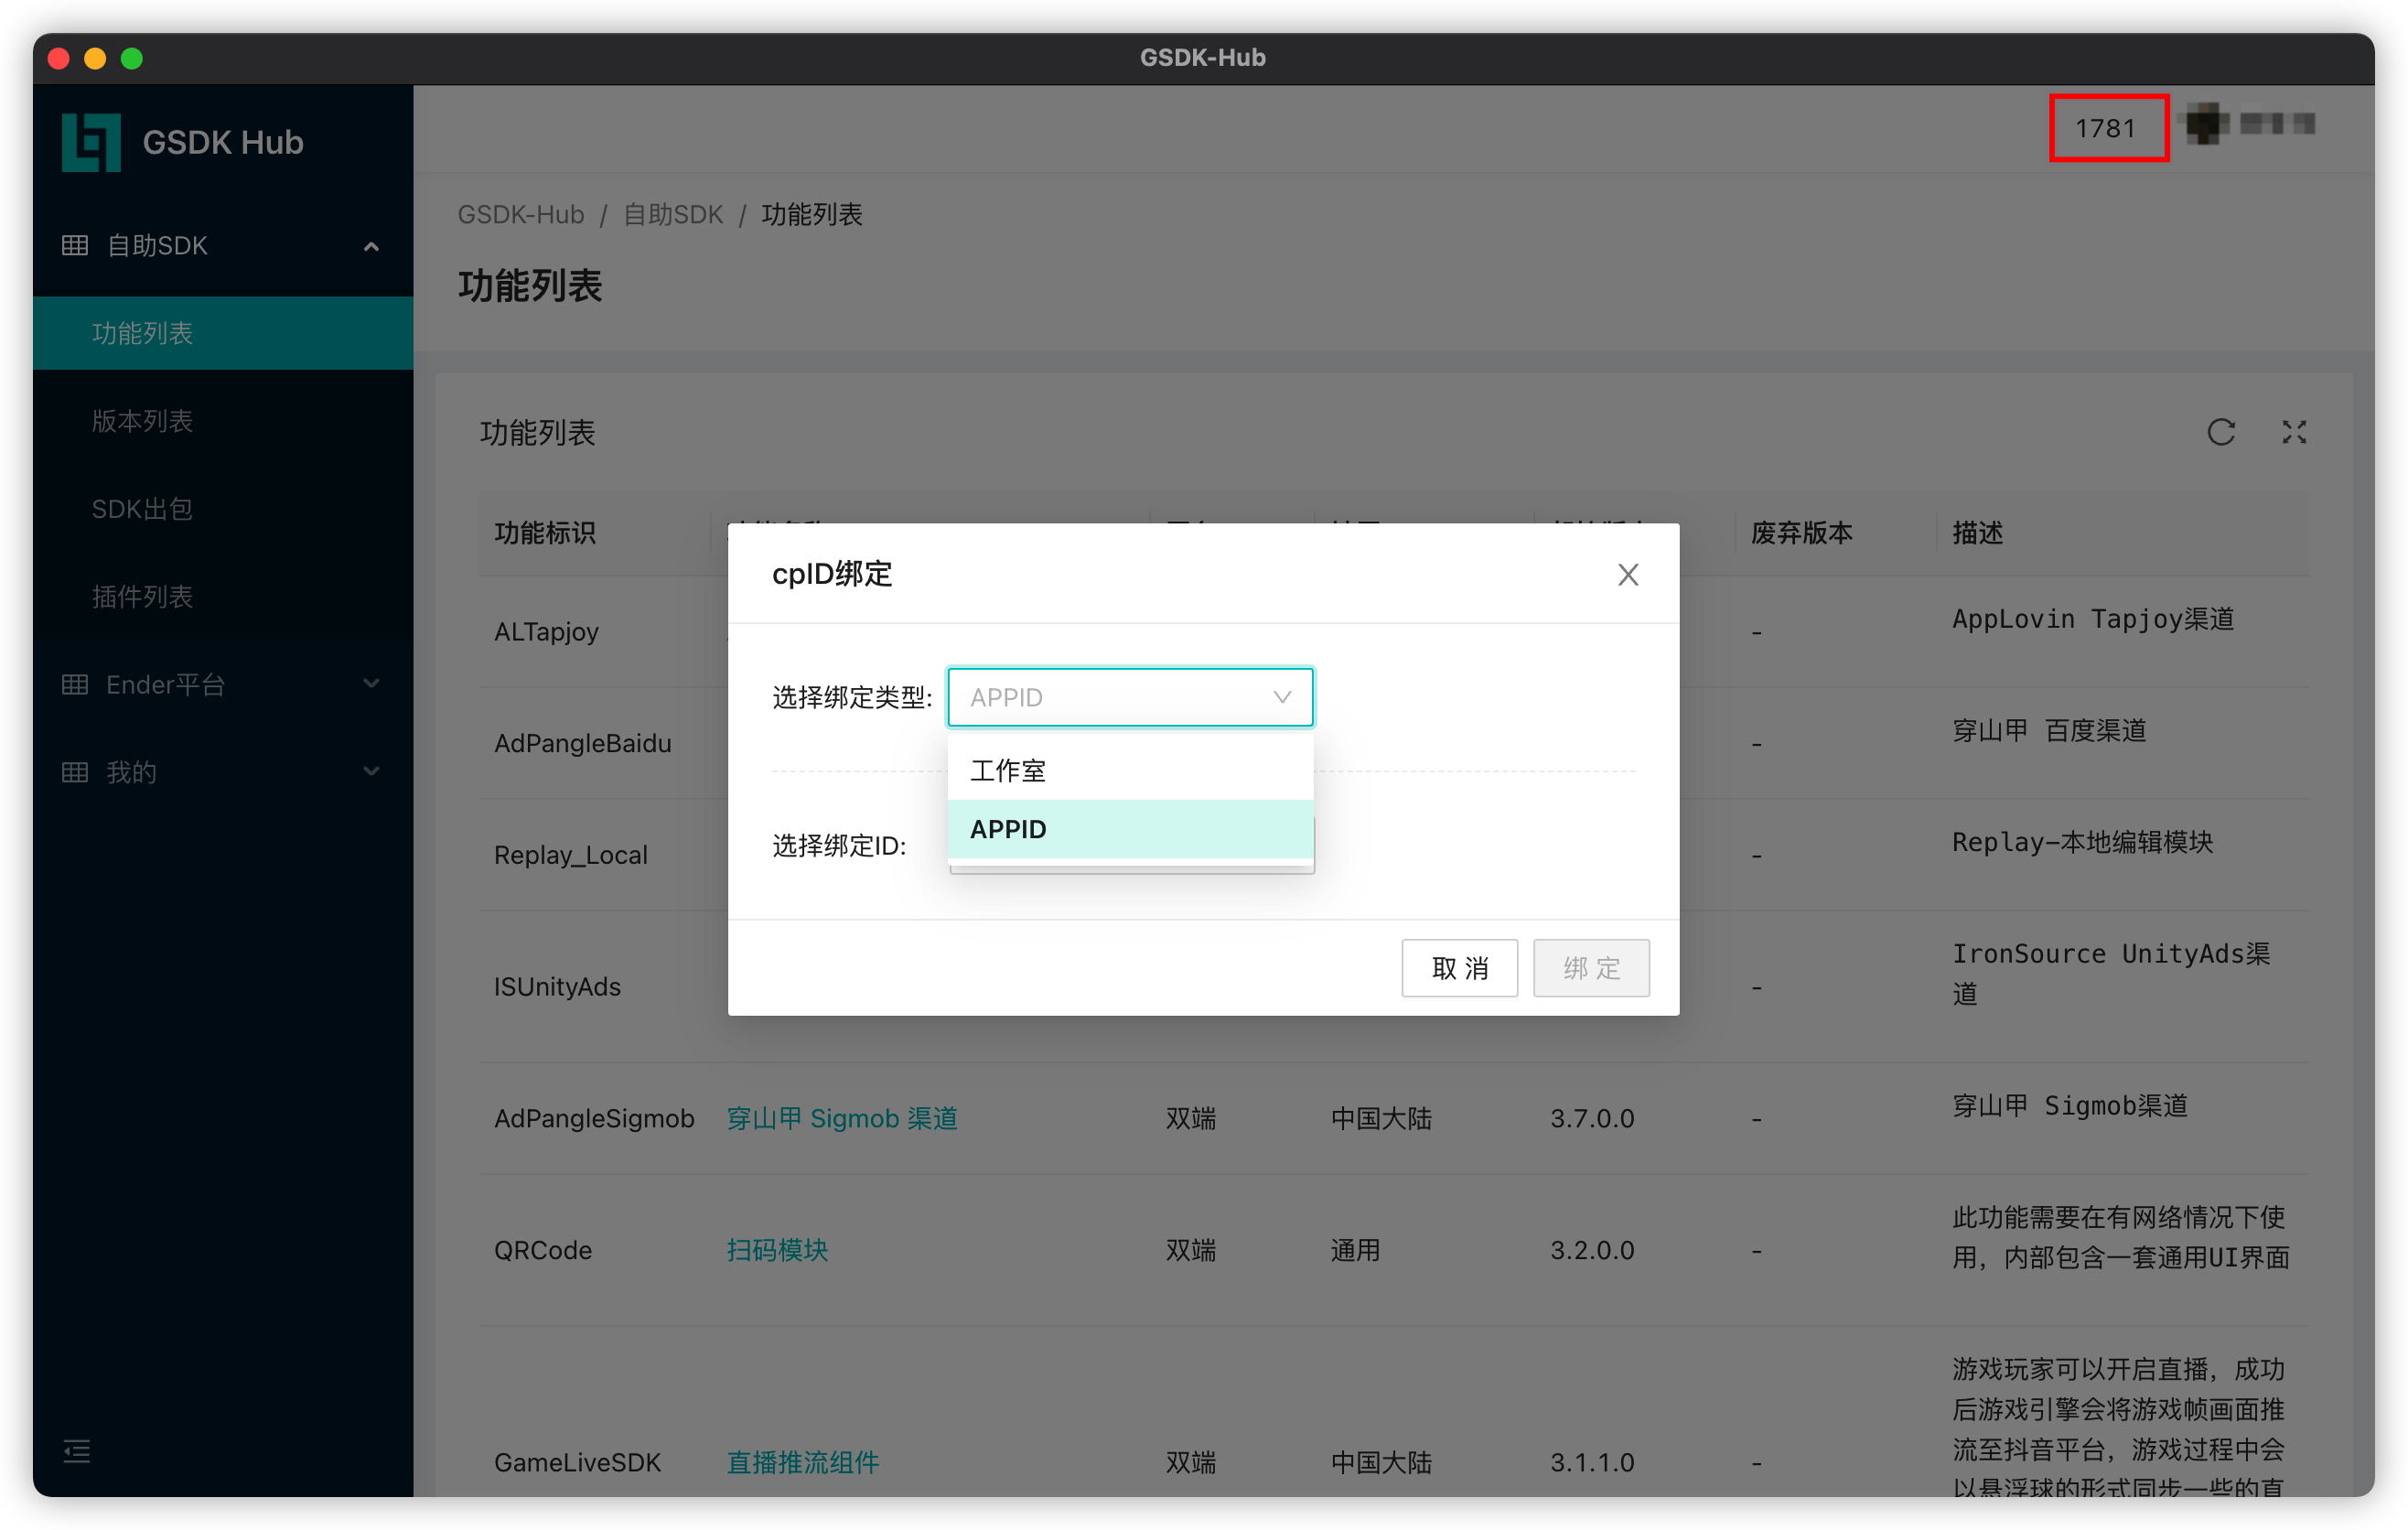Viewport: 2408px width, 1530px height.
Task: Click the 废弃版本 column header
Action: coord(1802,532)
